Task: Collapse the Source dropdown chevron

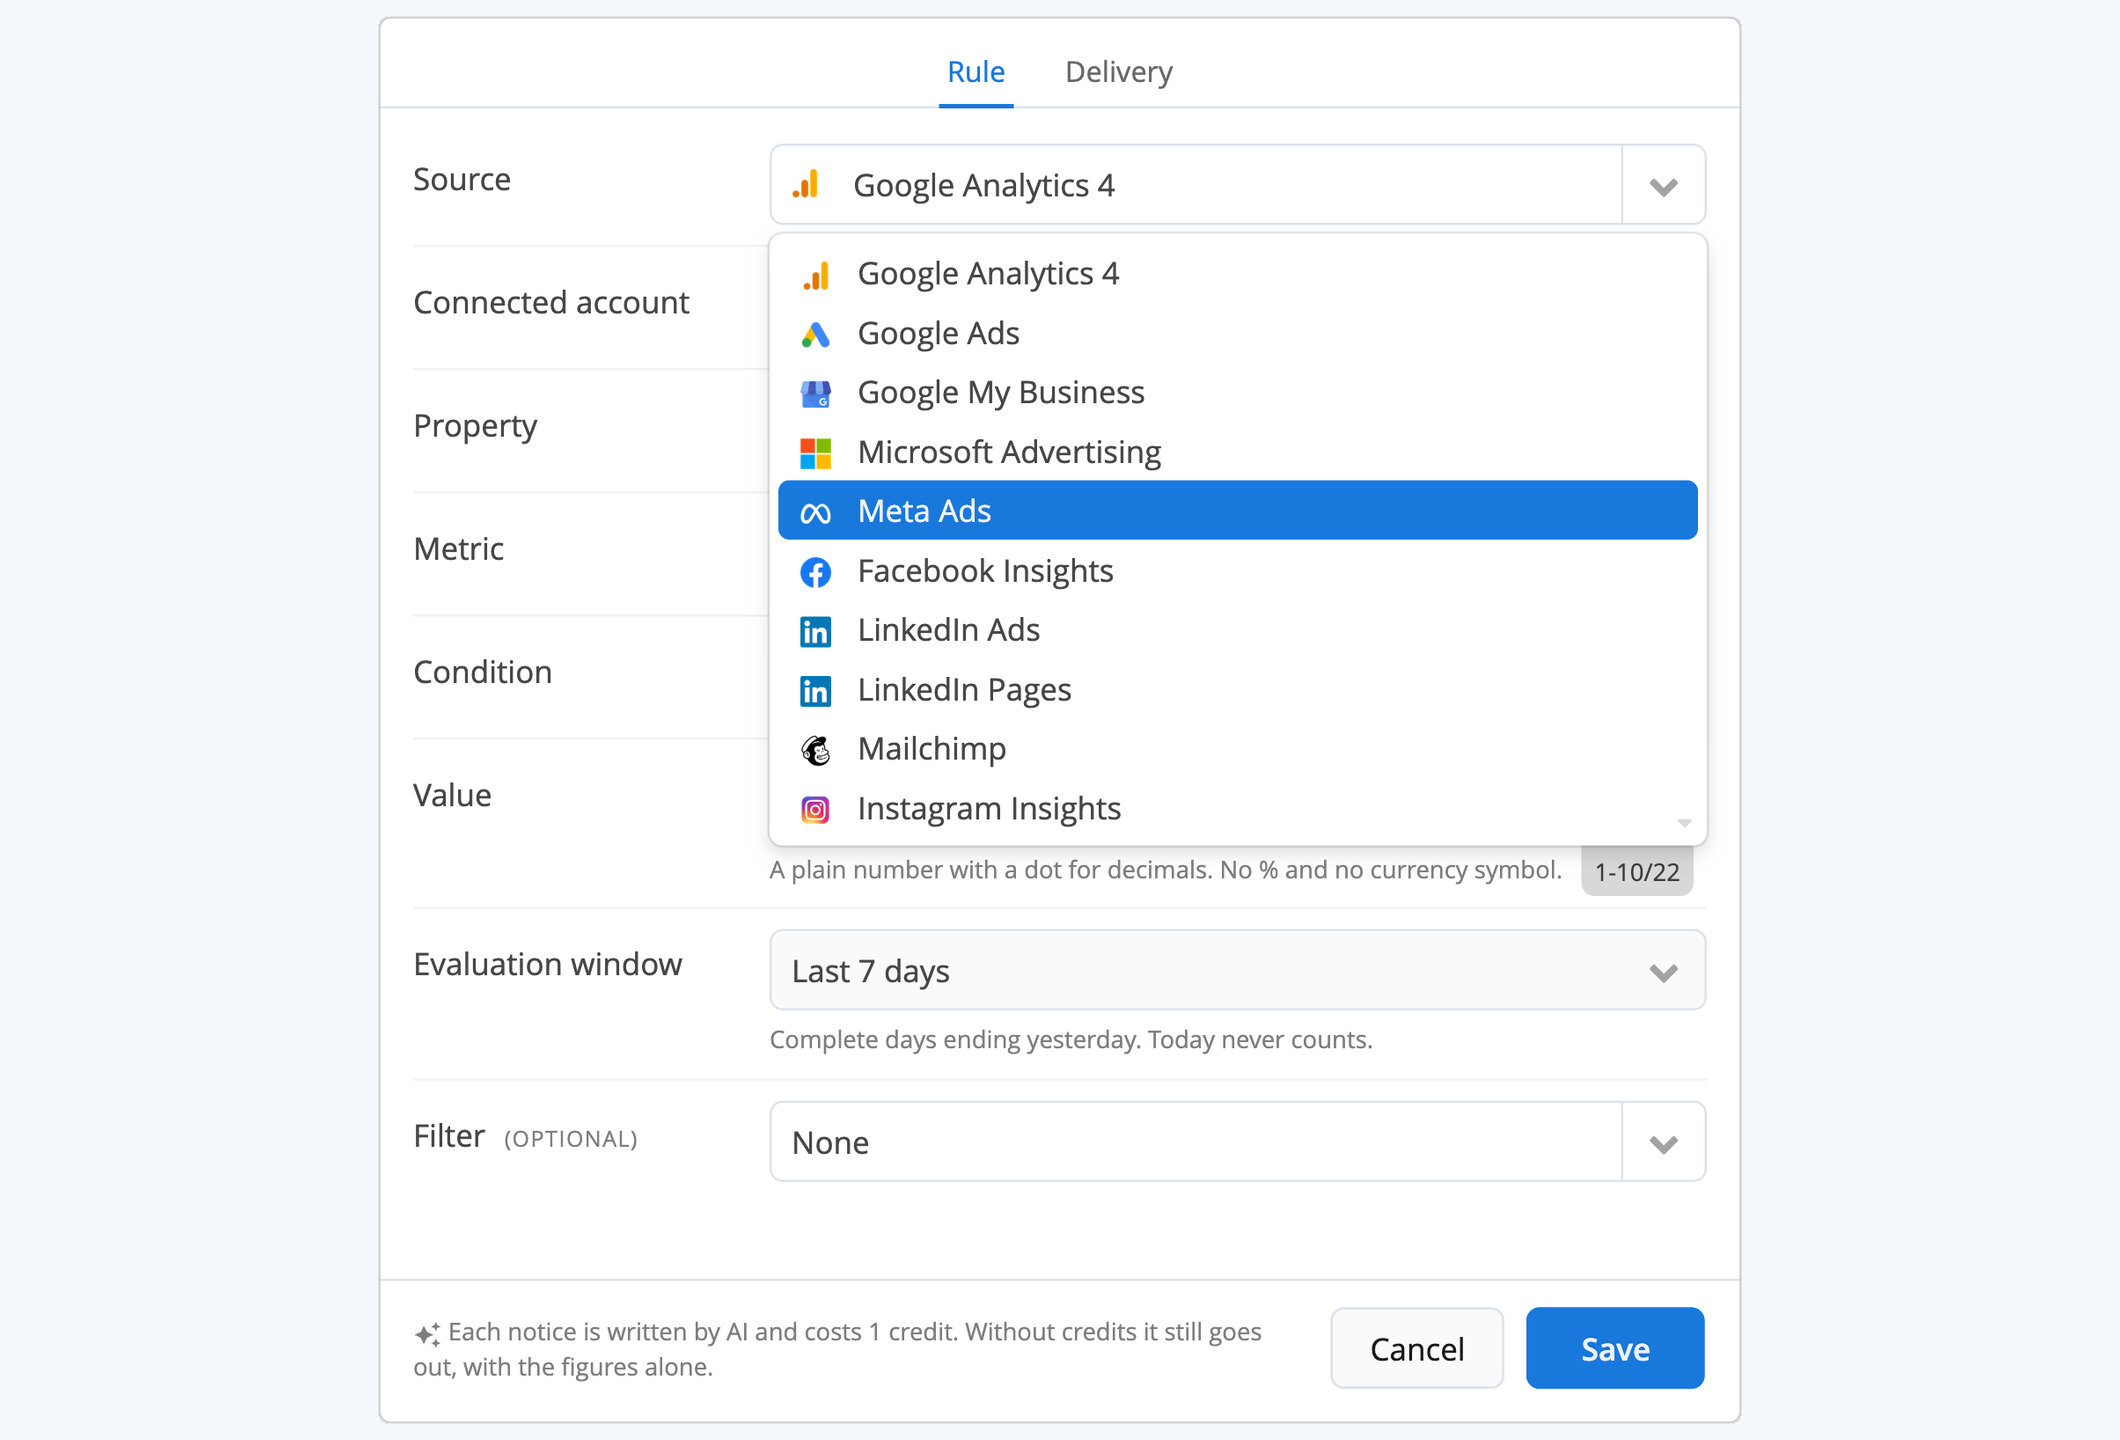Action: (1663, 186)
